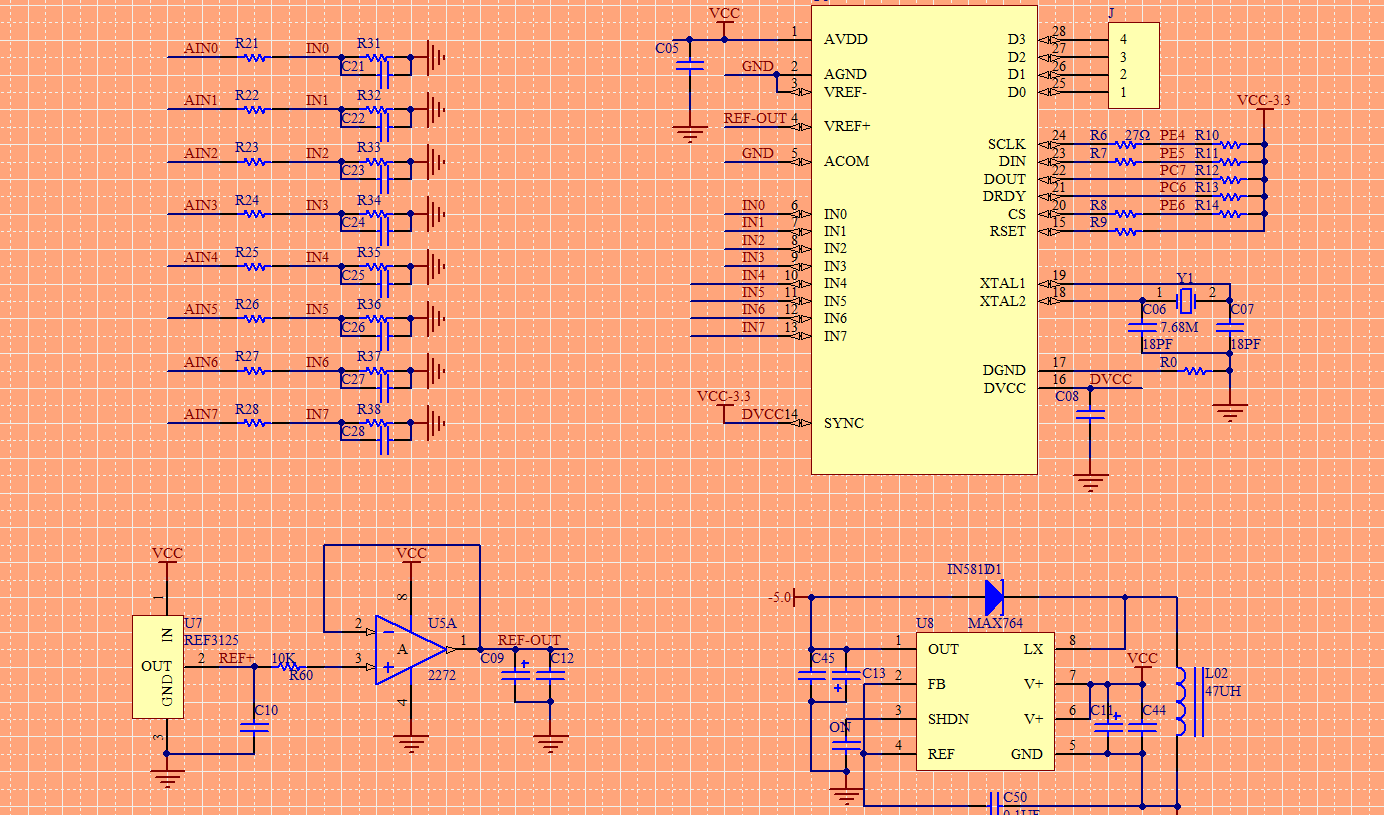
Task: Select the L02 47UH inductor symbol
Action: pos(1184,701)
